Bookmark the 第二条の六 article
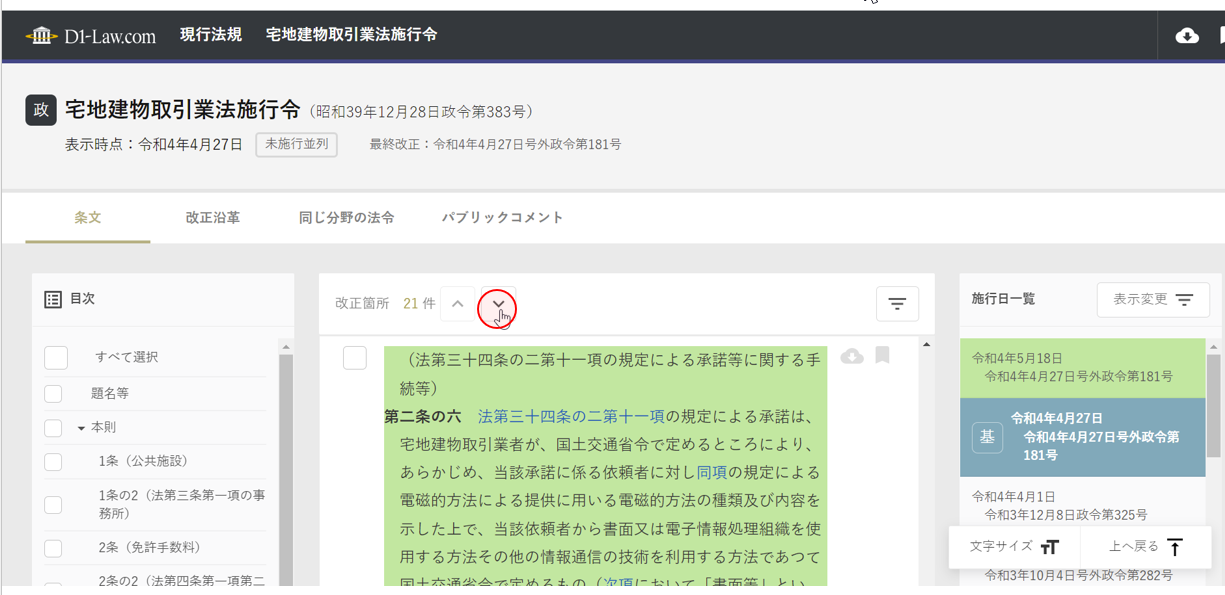This screenshot has width=1225, height=595. click(x=882, y=356)
